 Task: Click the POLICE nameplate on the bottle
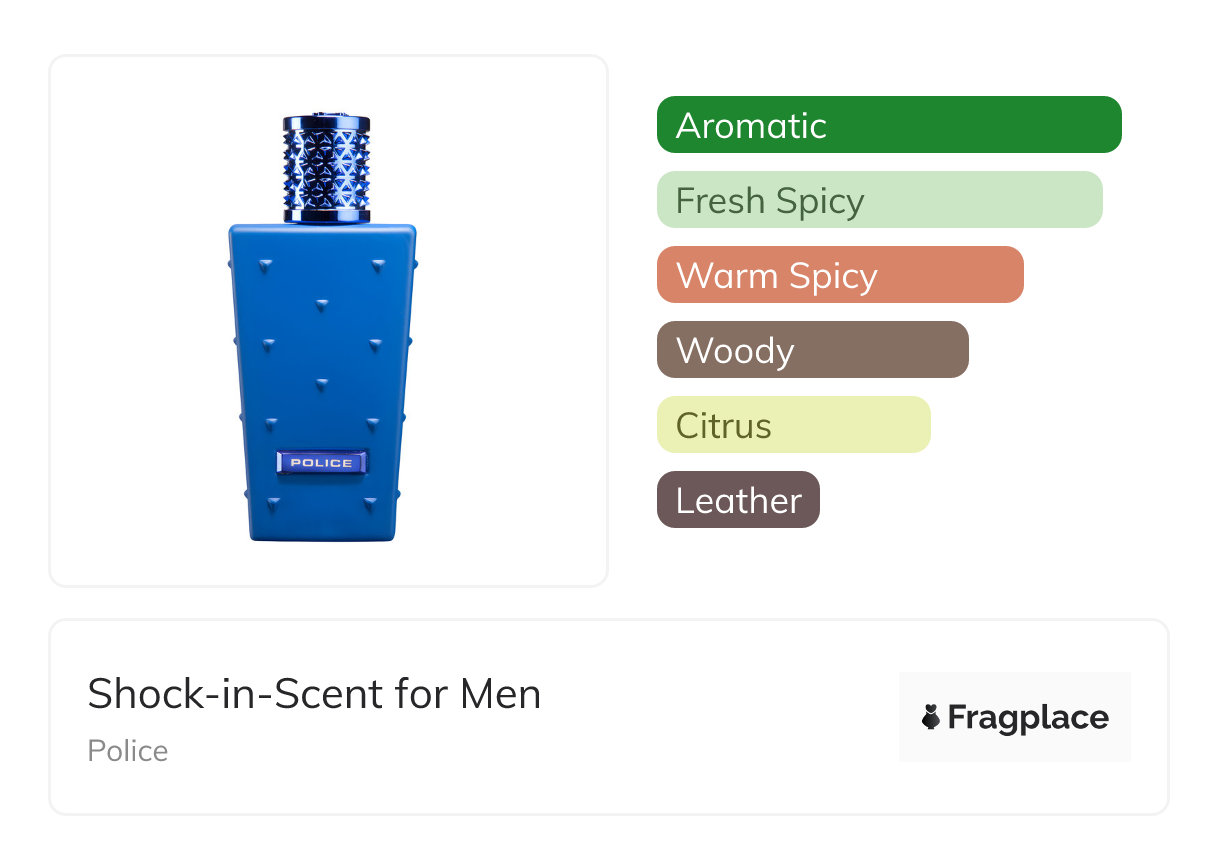point(321,463)
